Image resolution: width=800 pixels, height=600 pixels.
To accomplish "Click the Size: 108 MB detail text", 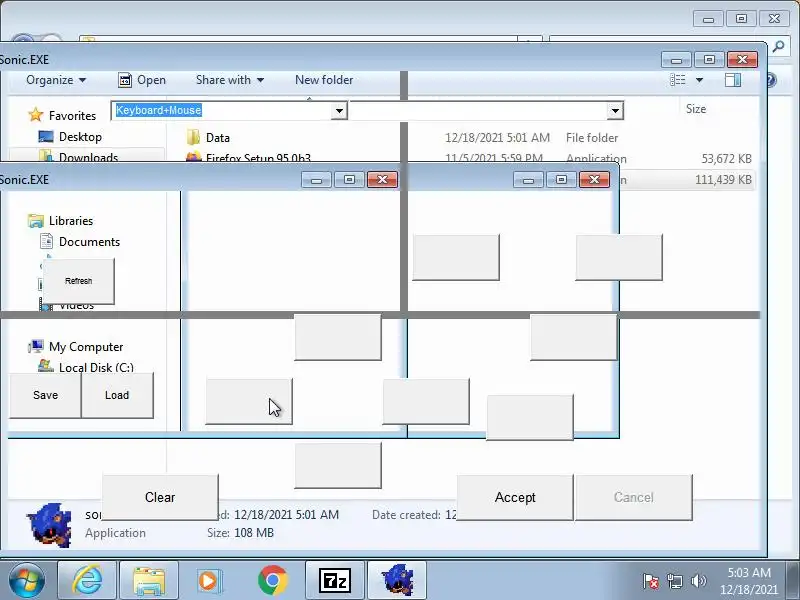I will pyautogui.click(x=240, y=533).
